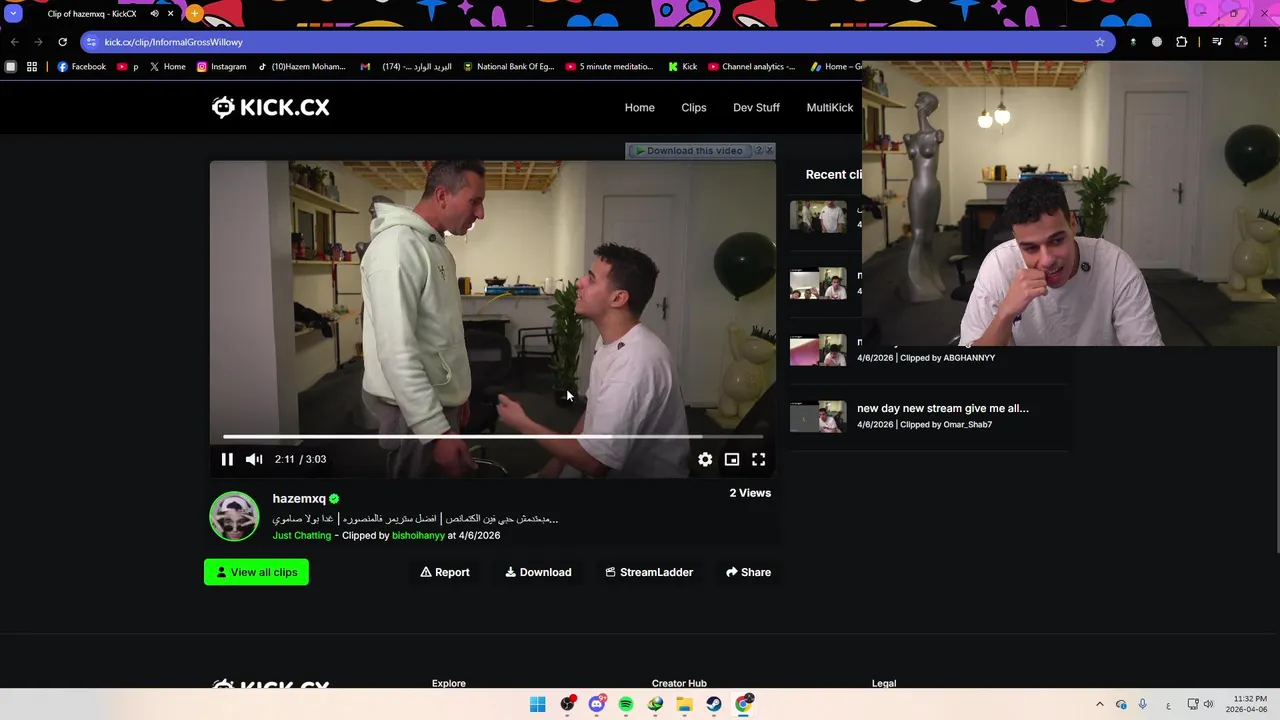This screenshot has height=720, width=1280.
Task: Click the View all clips button
Action: [x=256, y=572]
